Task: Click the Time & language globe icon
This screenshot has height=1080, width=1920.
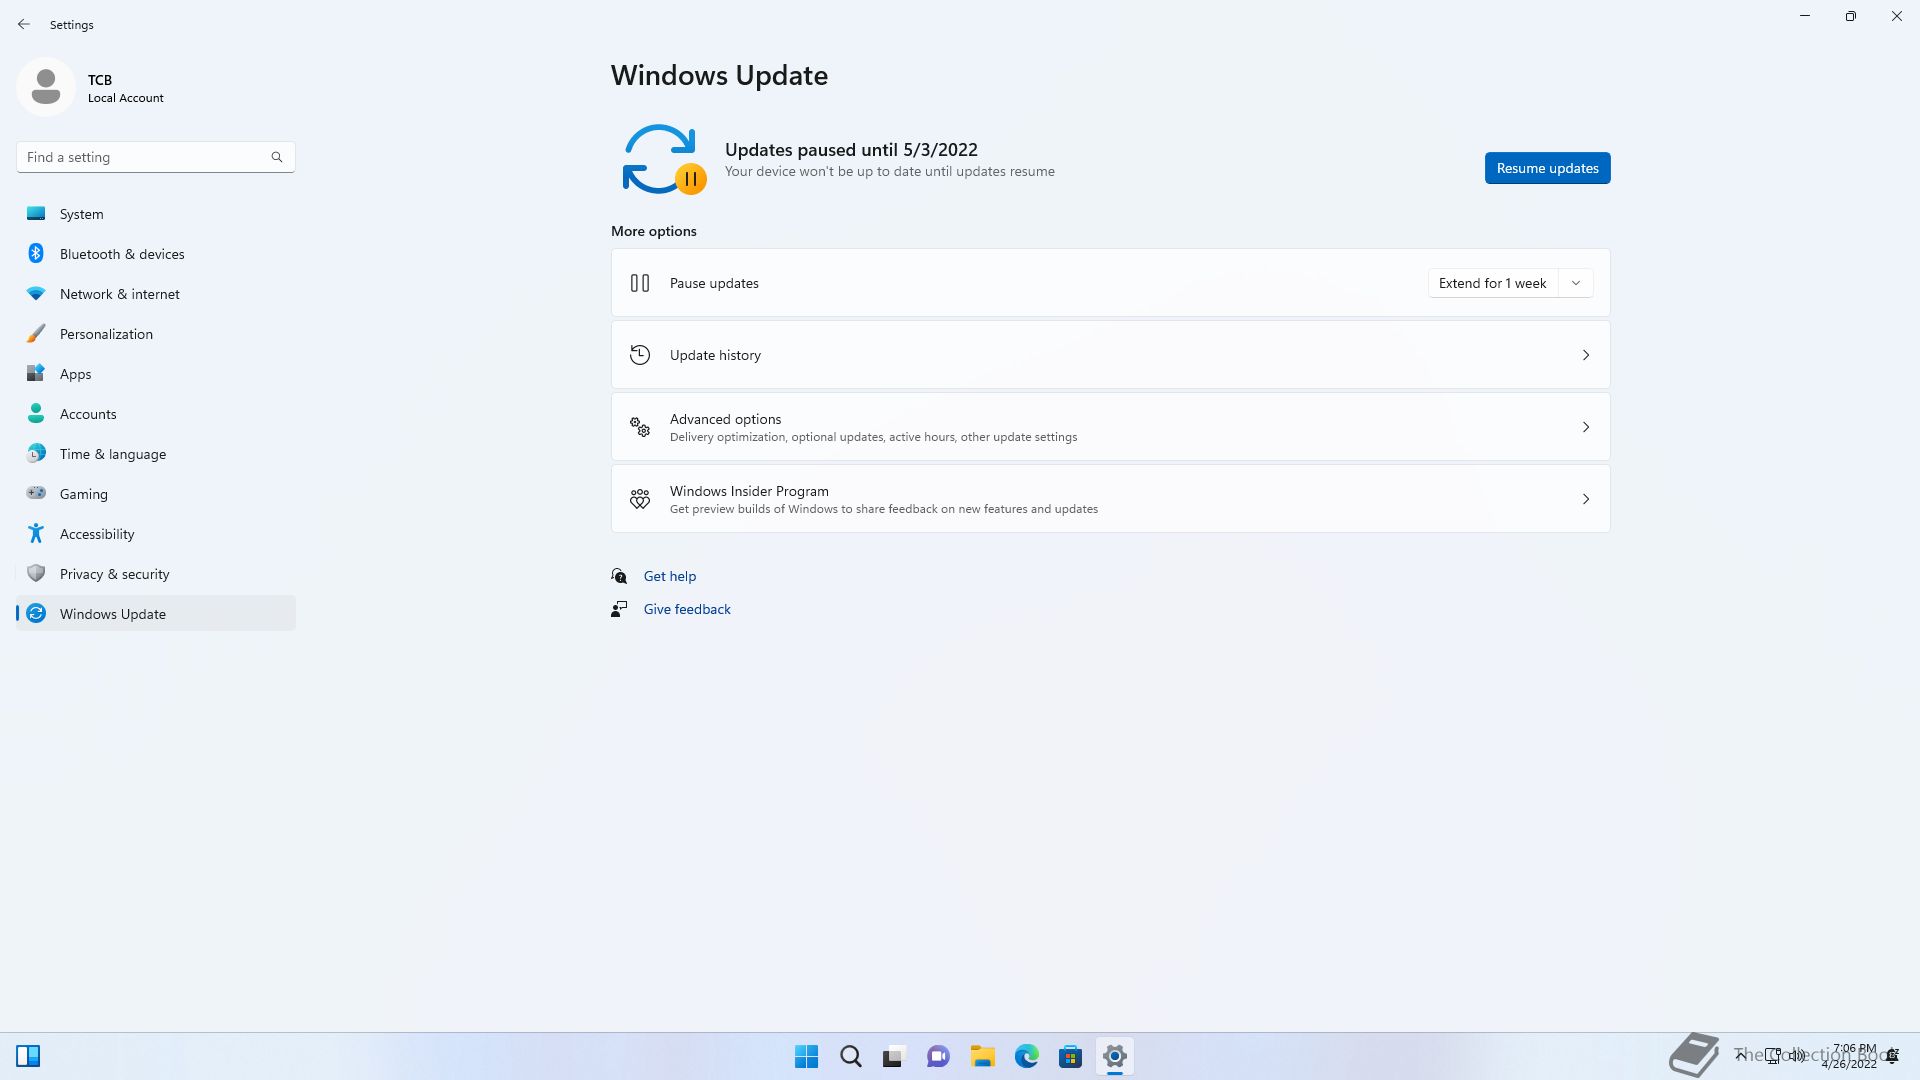Action: pos(36,454)
